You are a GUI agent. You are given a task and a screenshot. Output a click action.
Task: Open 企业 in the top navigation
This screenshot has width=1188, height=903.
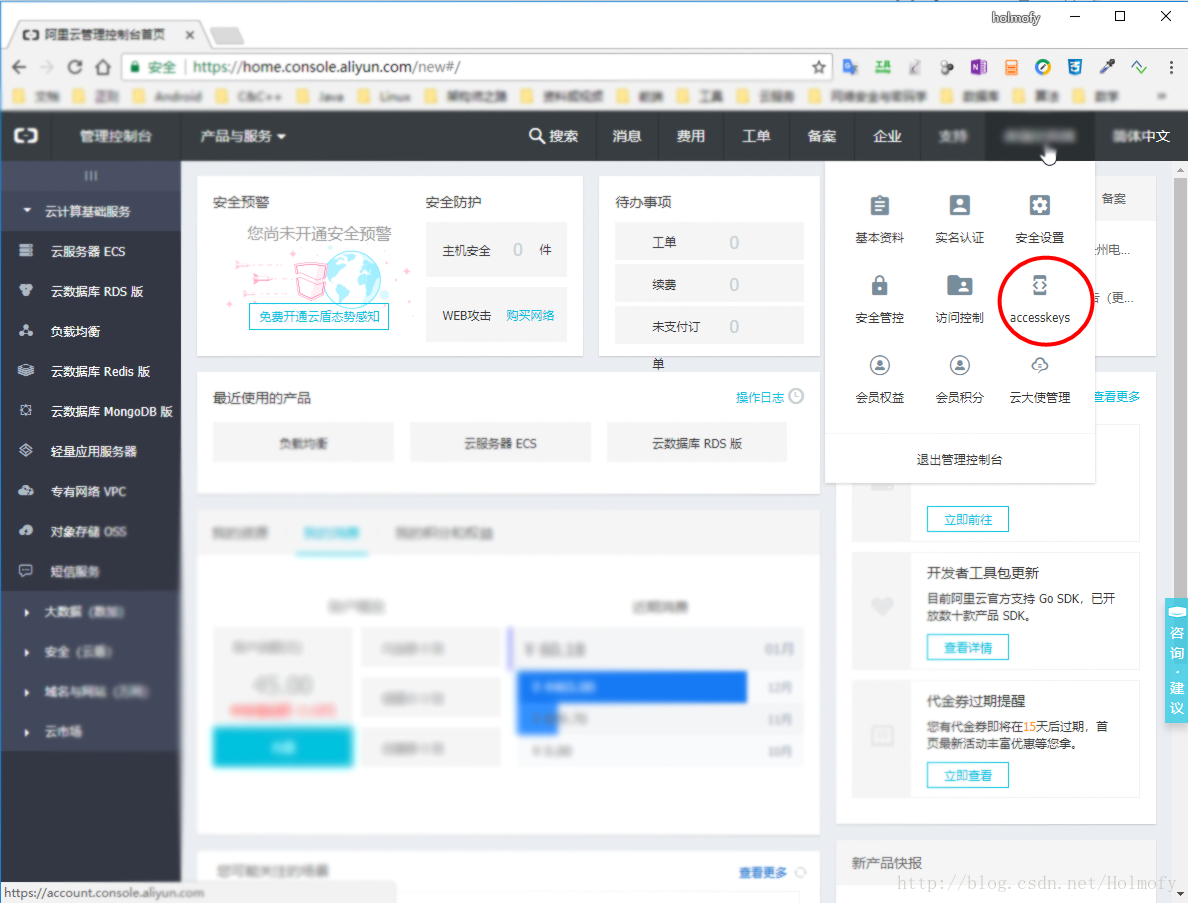click(887, 136)
